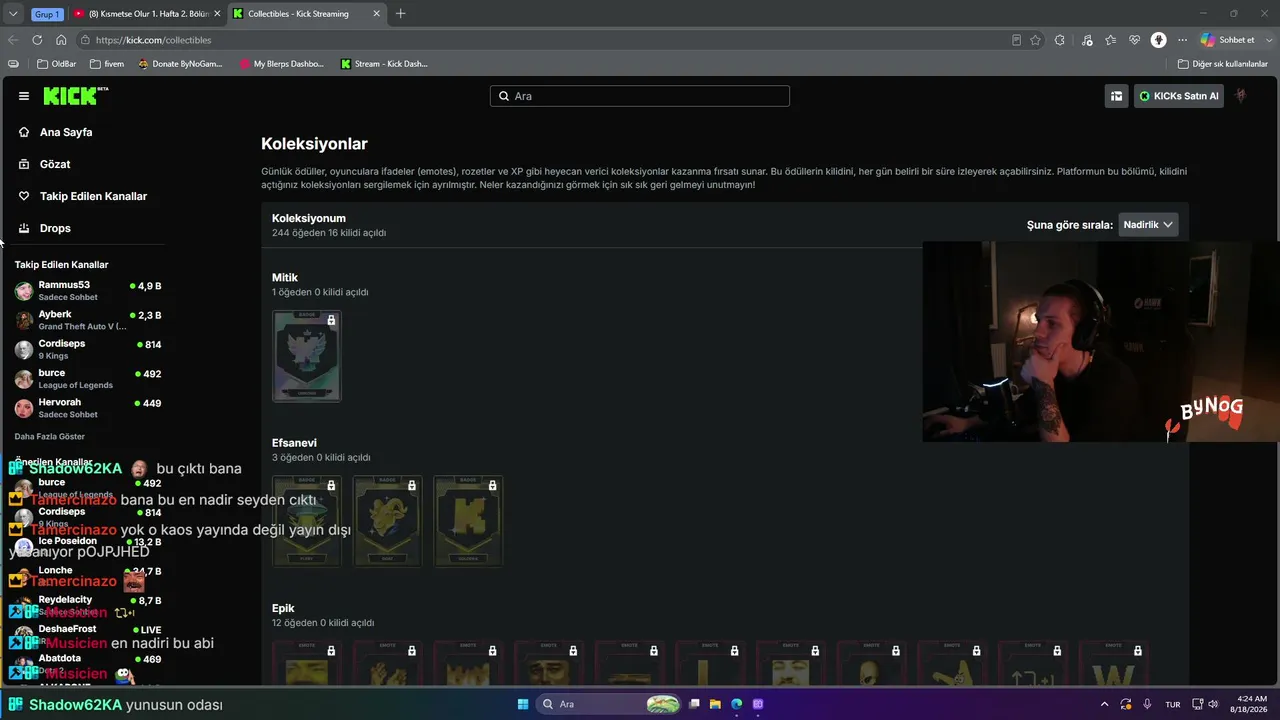Open the OldBar bookmark folder
The width and height of the screenshot is (1280, 720).
pos(56,64)
